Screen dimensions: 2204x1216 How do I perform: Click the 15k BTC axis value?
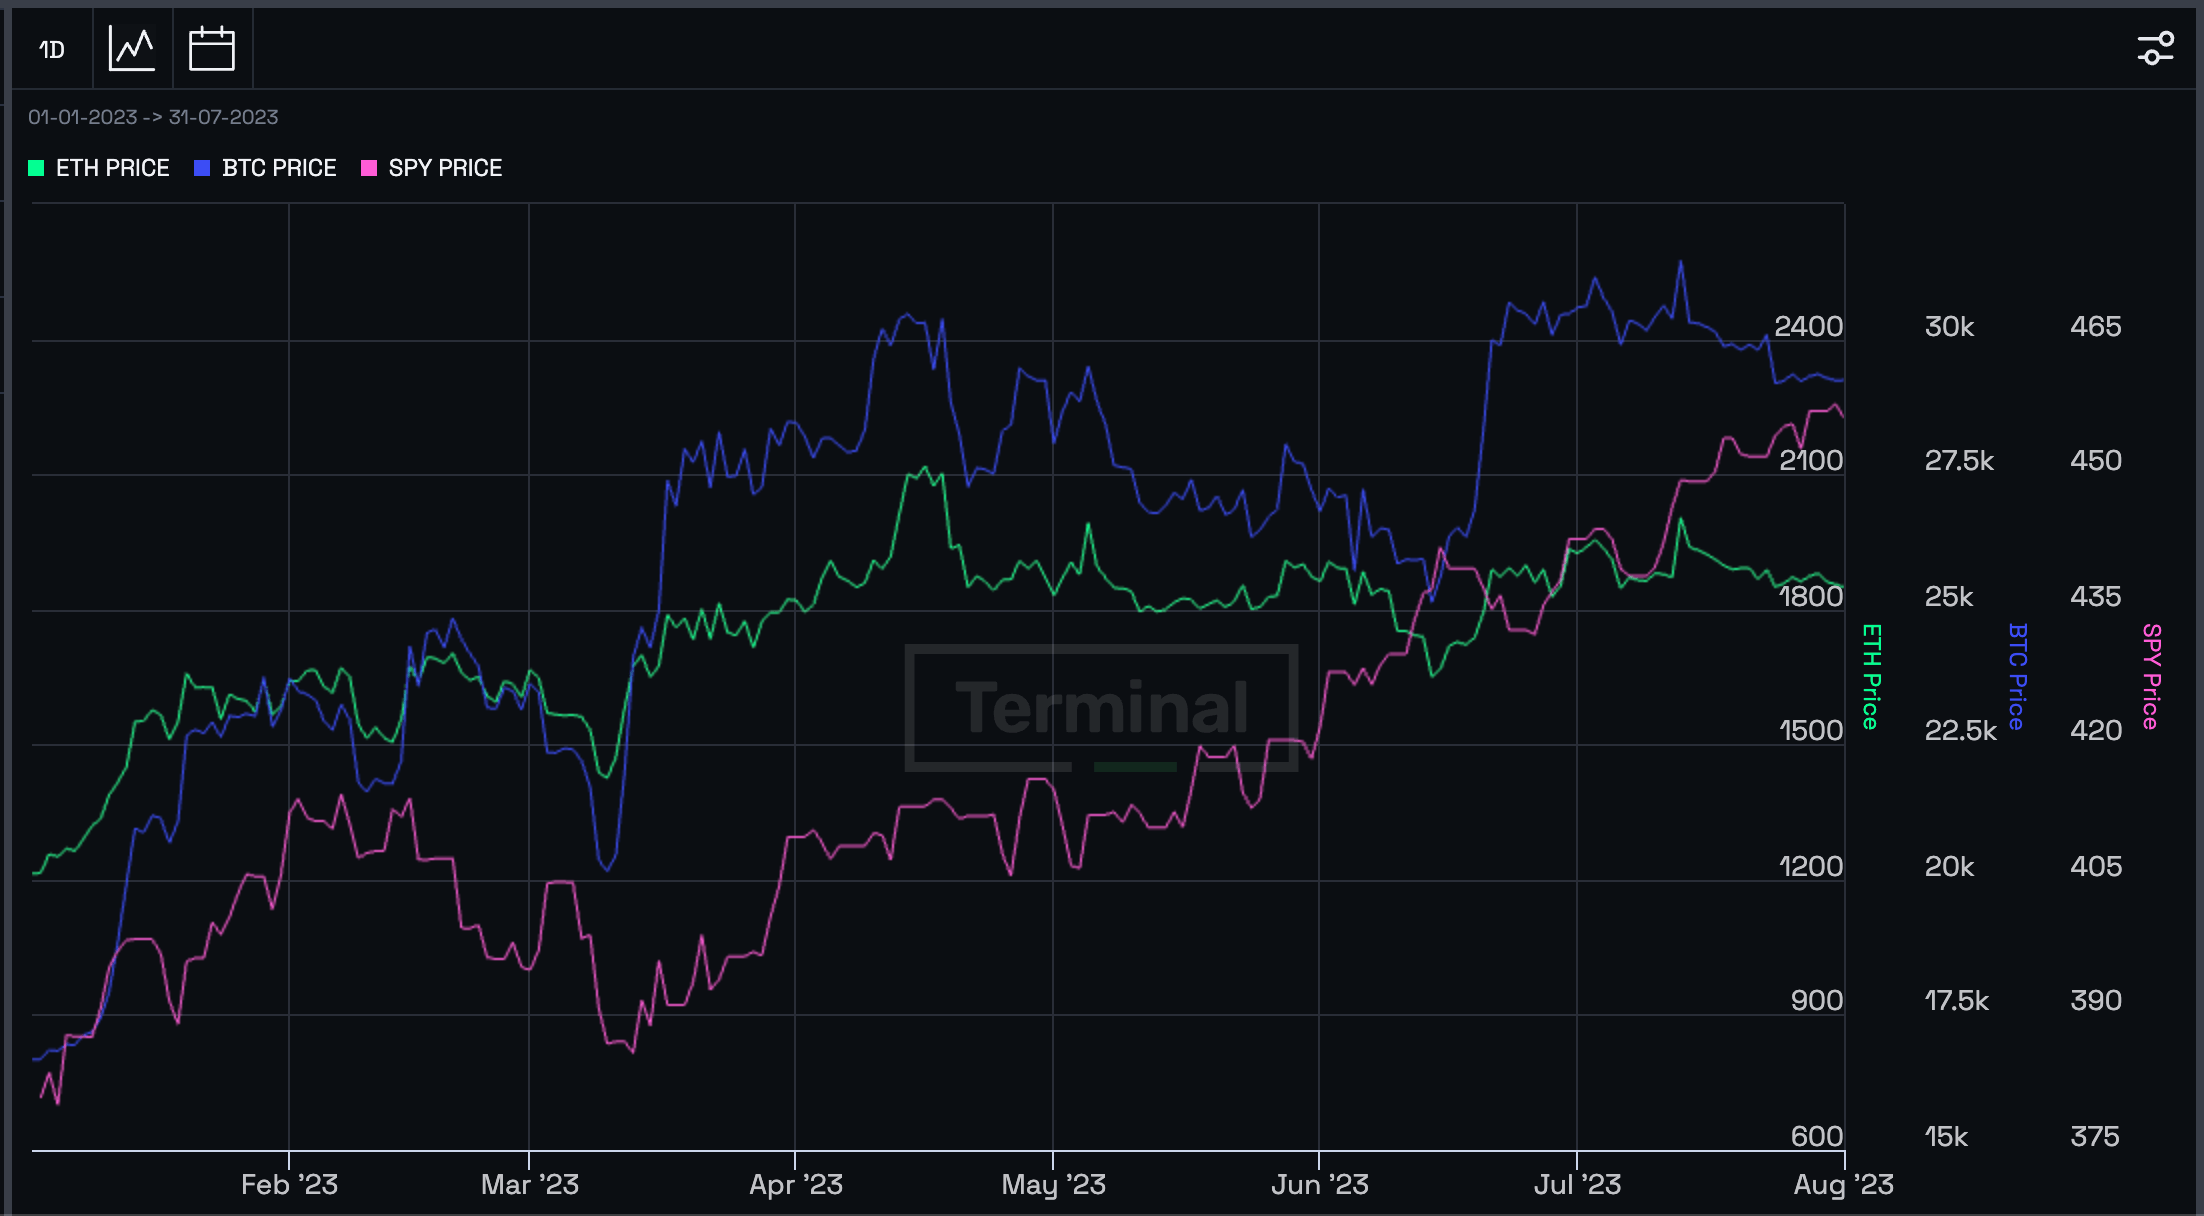(x=1946, y=1136)
